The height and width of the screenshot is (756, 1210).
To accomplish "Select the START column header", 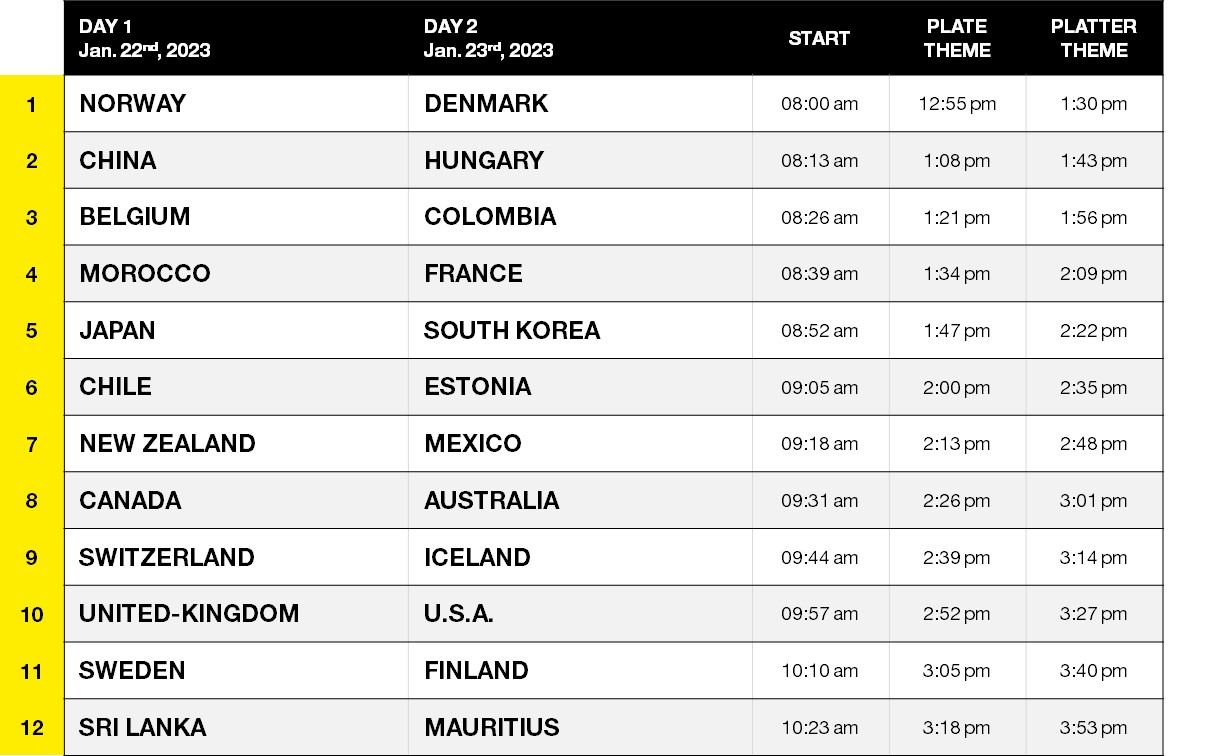I will (x=819, y=38).
